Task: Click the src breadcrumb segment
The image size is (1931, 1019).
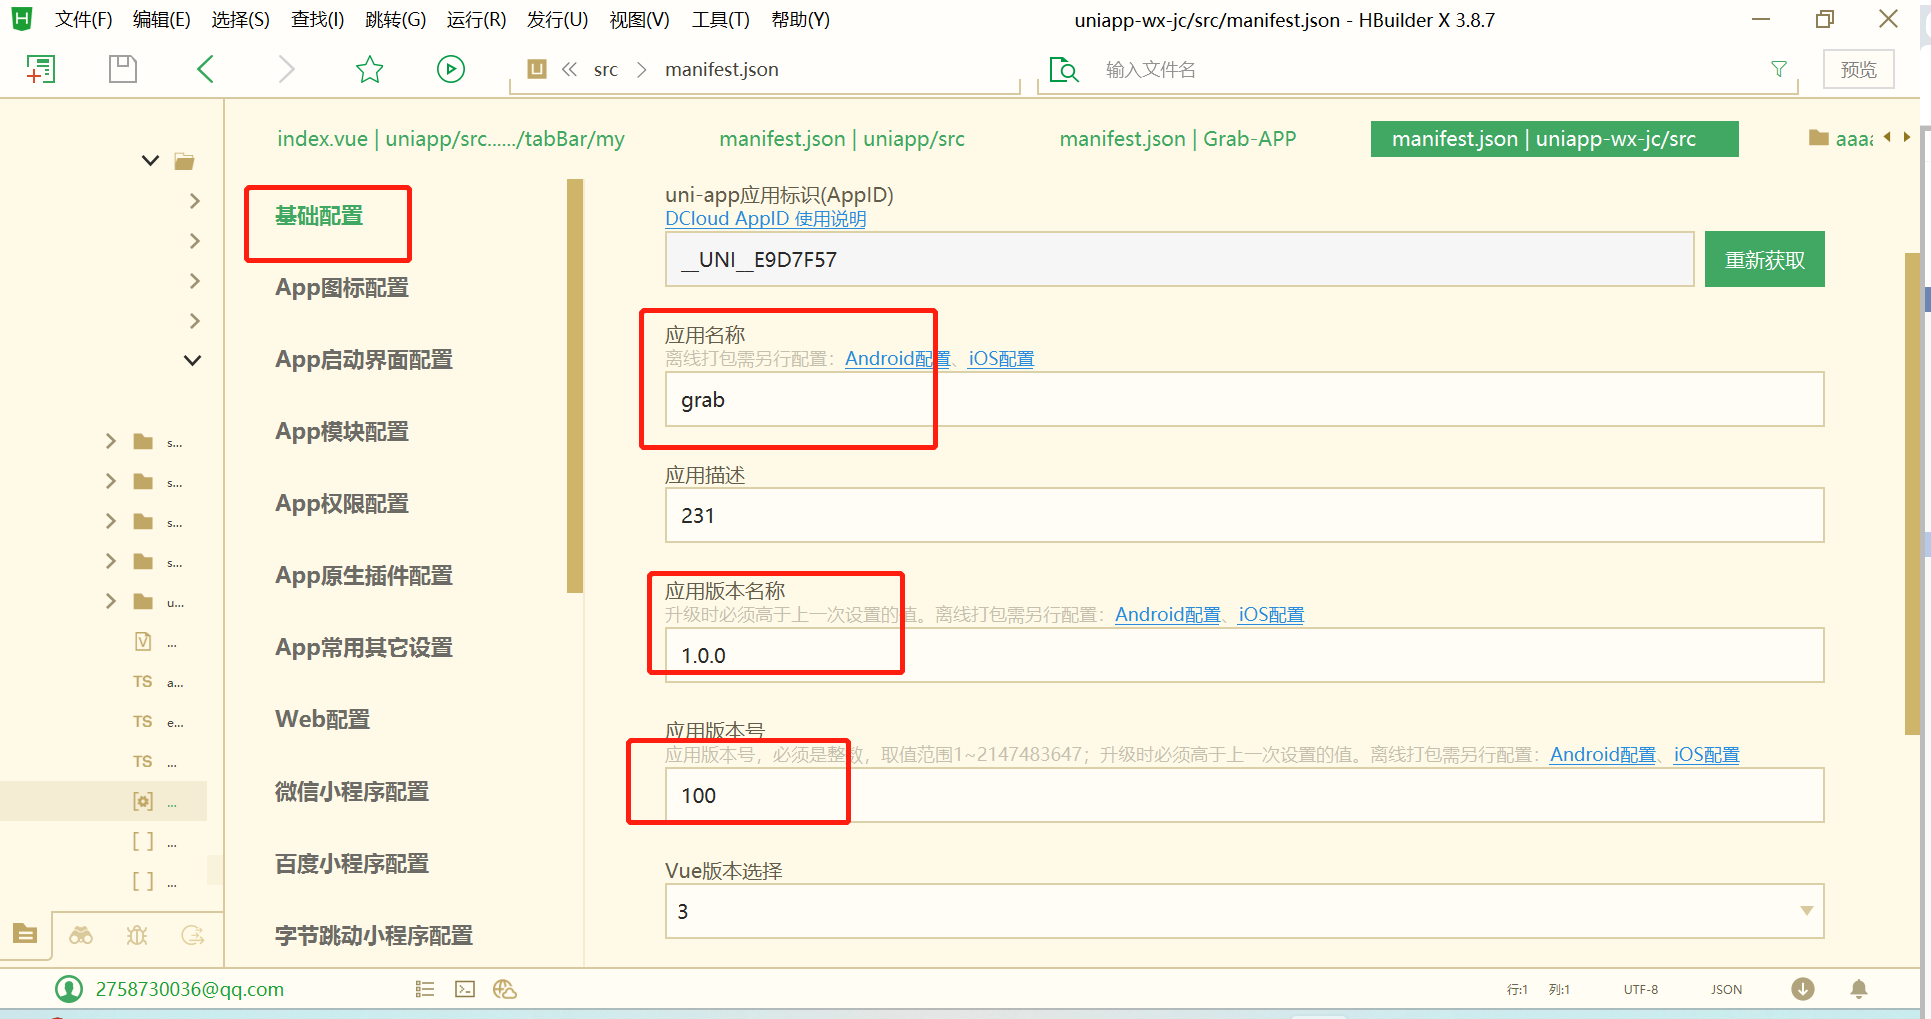Action: (605, 70)
